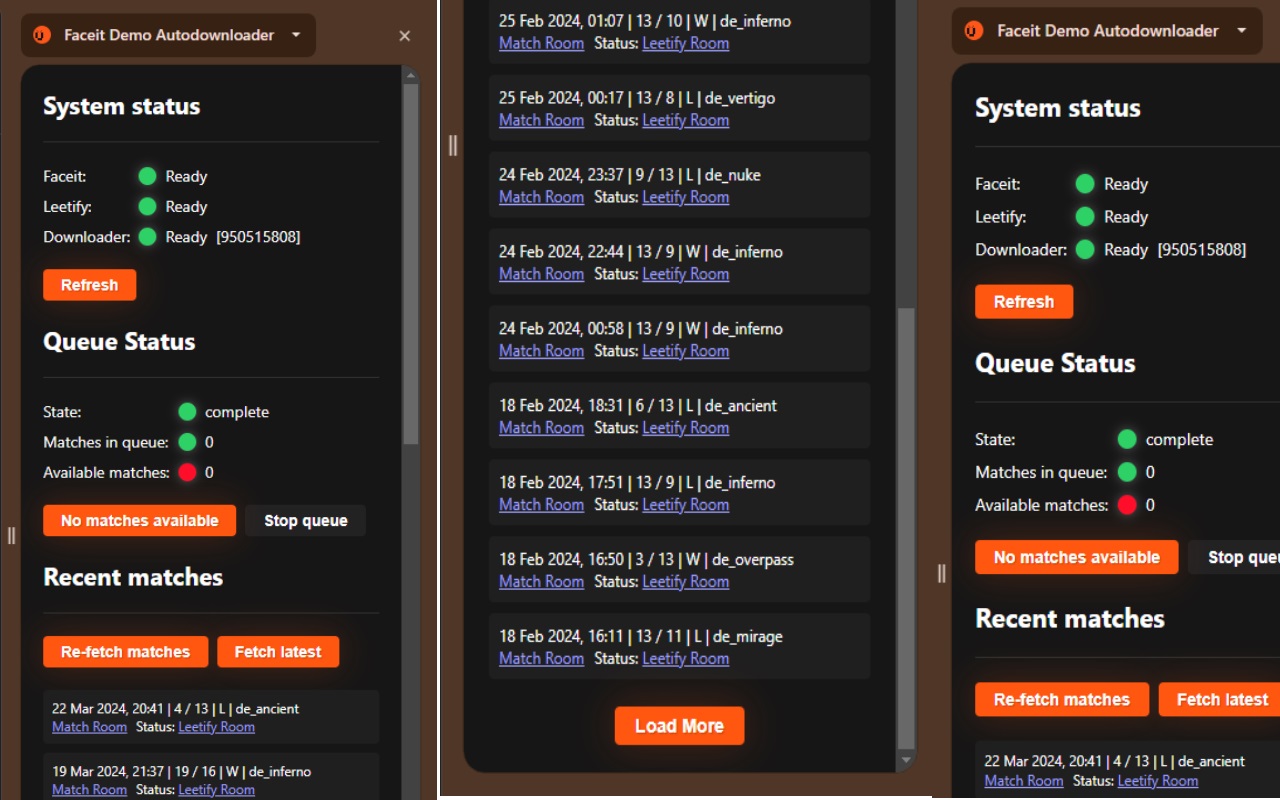Open Match Room for 25 Feb 00:17 de_vertigo match
1280x800 pixels.
tap(541, 120)
